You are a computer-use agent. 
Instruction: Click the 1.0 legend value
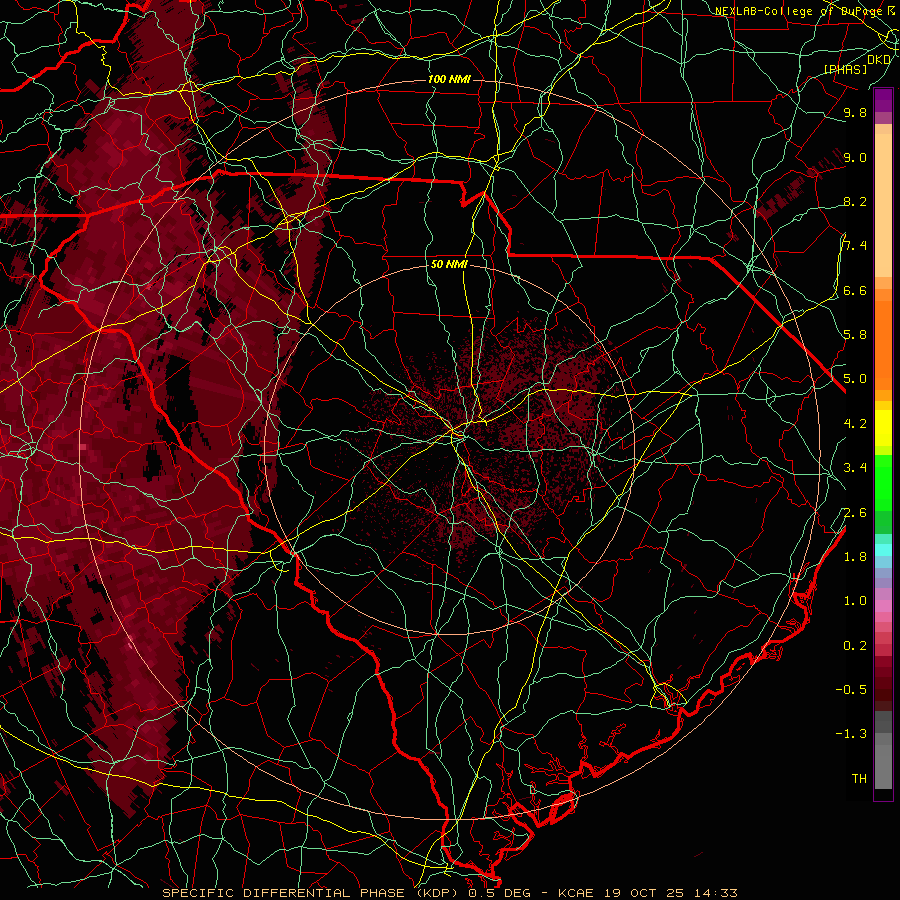[855, 601]
